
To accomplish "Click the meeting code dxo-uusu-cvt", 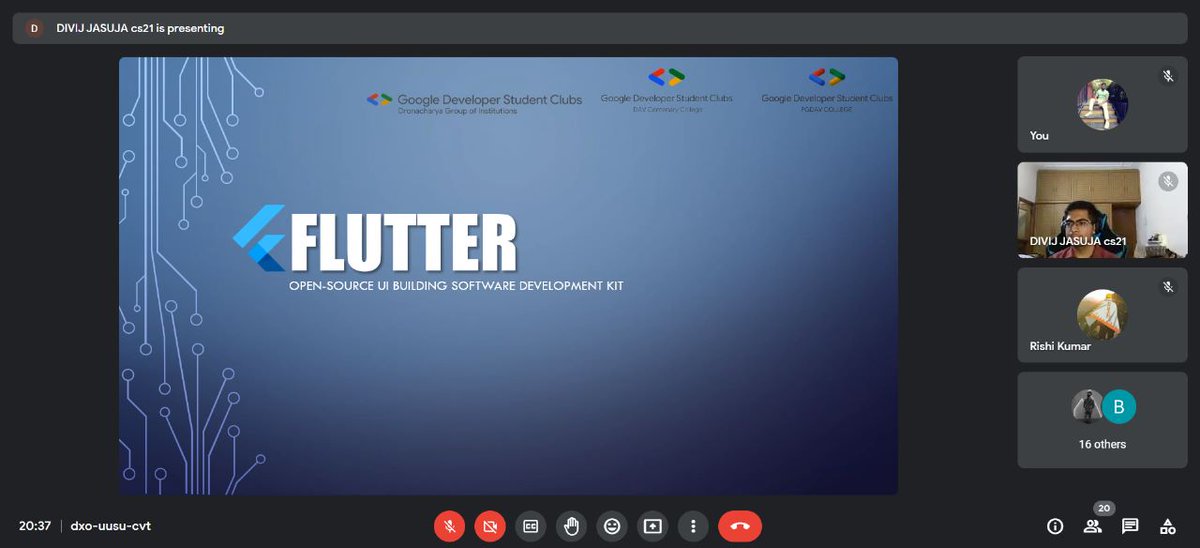I will (111, 526).
